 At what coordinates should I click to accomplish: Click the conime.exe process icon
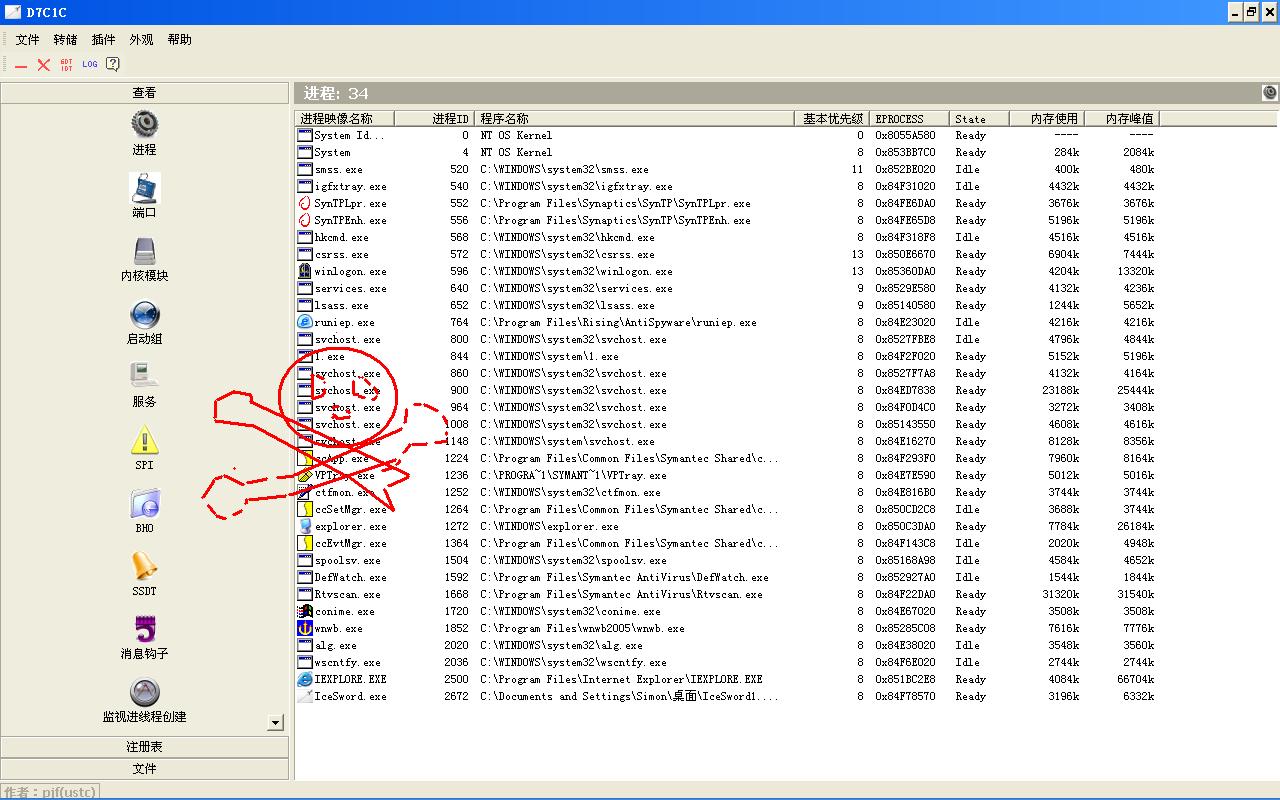click(x=305, y=611)
